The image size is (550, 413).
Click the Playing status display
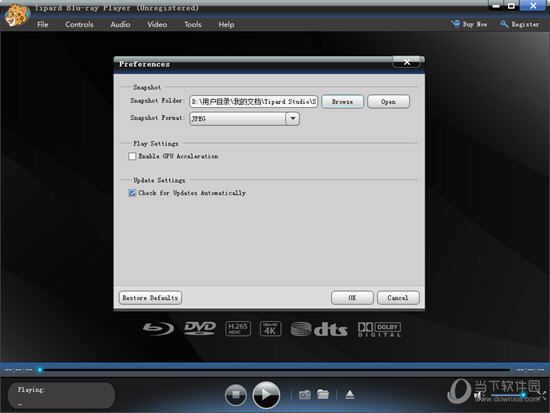pyautogui.click(x=61, y=395)
